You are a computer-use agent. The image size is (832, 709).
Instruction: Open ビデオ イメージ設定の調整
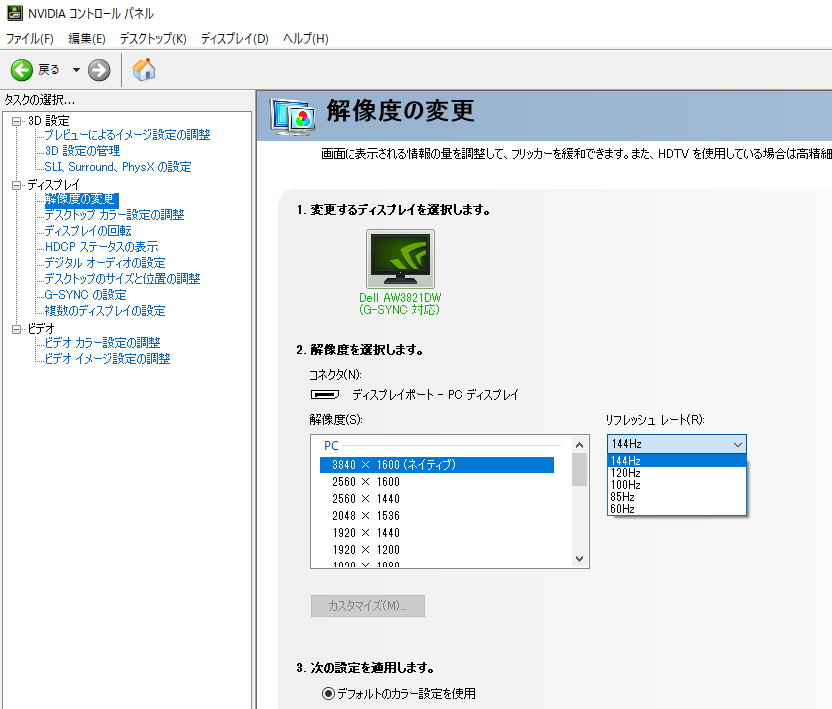(x=107, y=359)
